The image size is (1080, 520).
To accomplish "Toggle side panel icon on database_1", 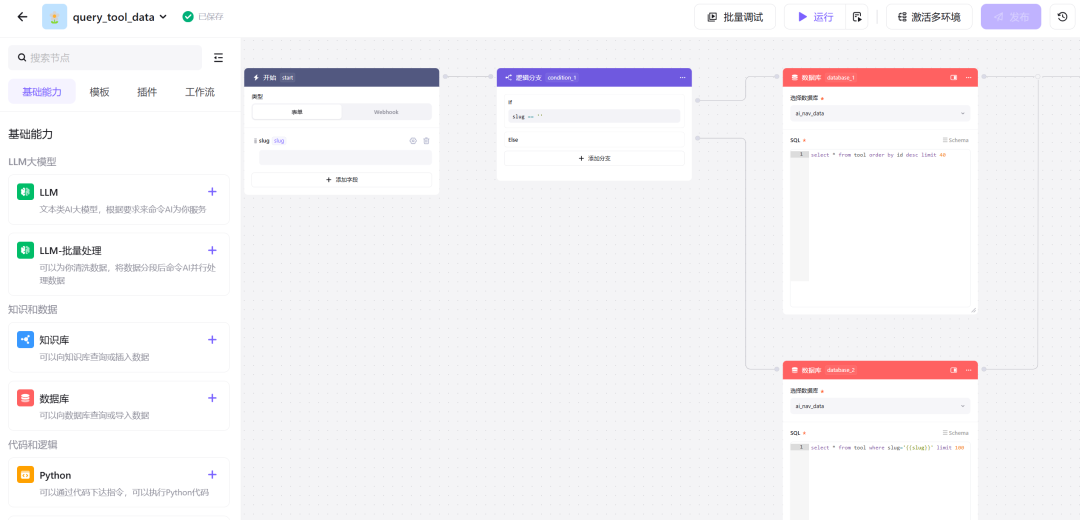I will pyautogui.click(x=954, y=78).
